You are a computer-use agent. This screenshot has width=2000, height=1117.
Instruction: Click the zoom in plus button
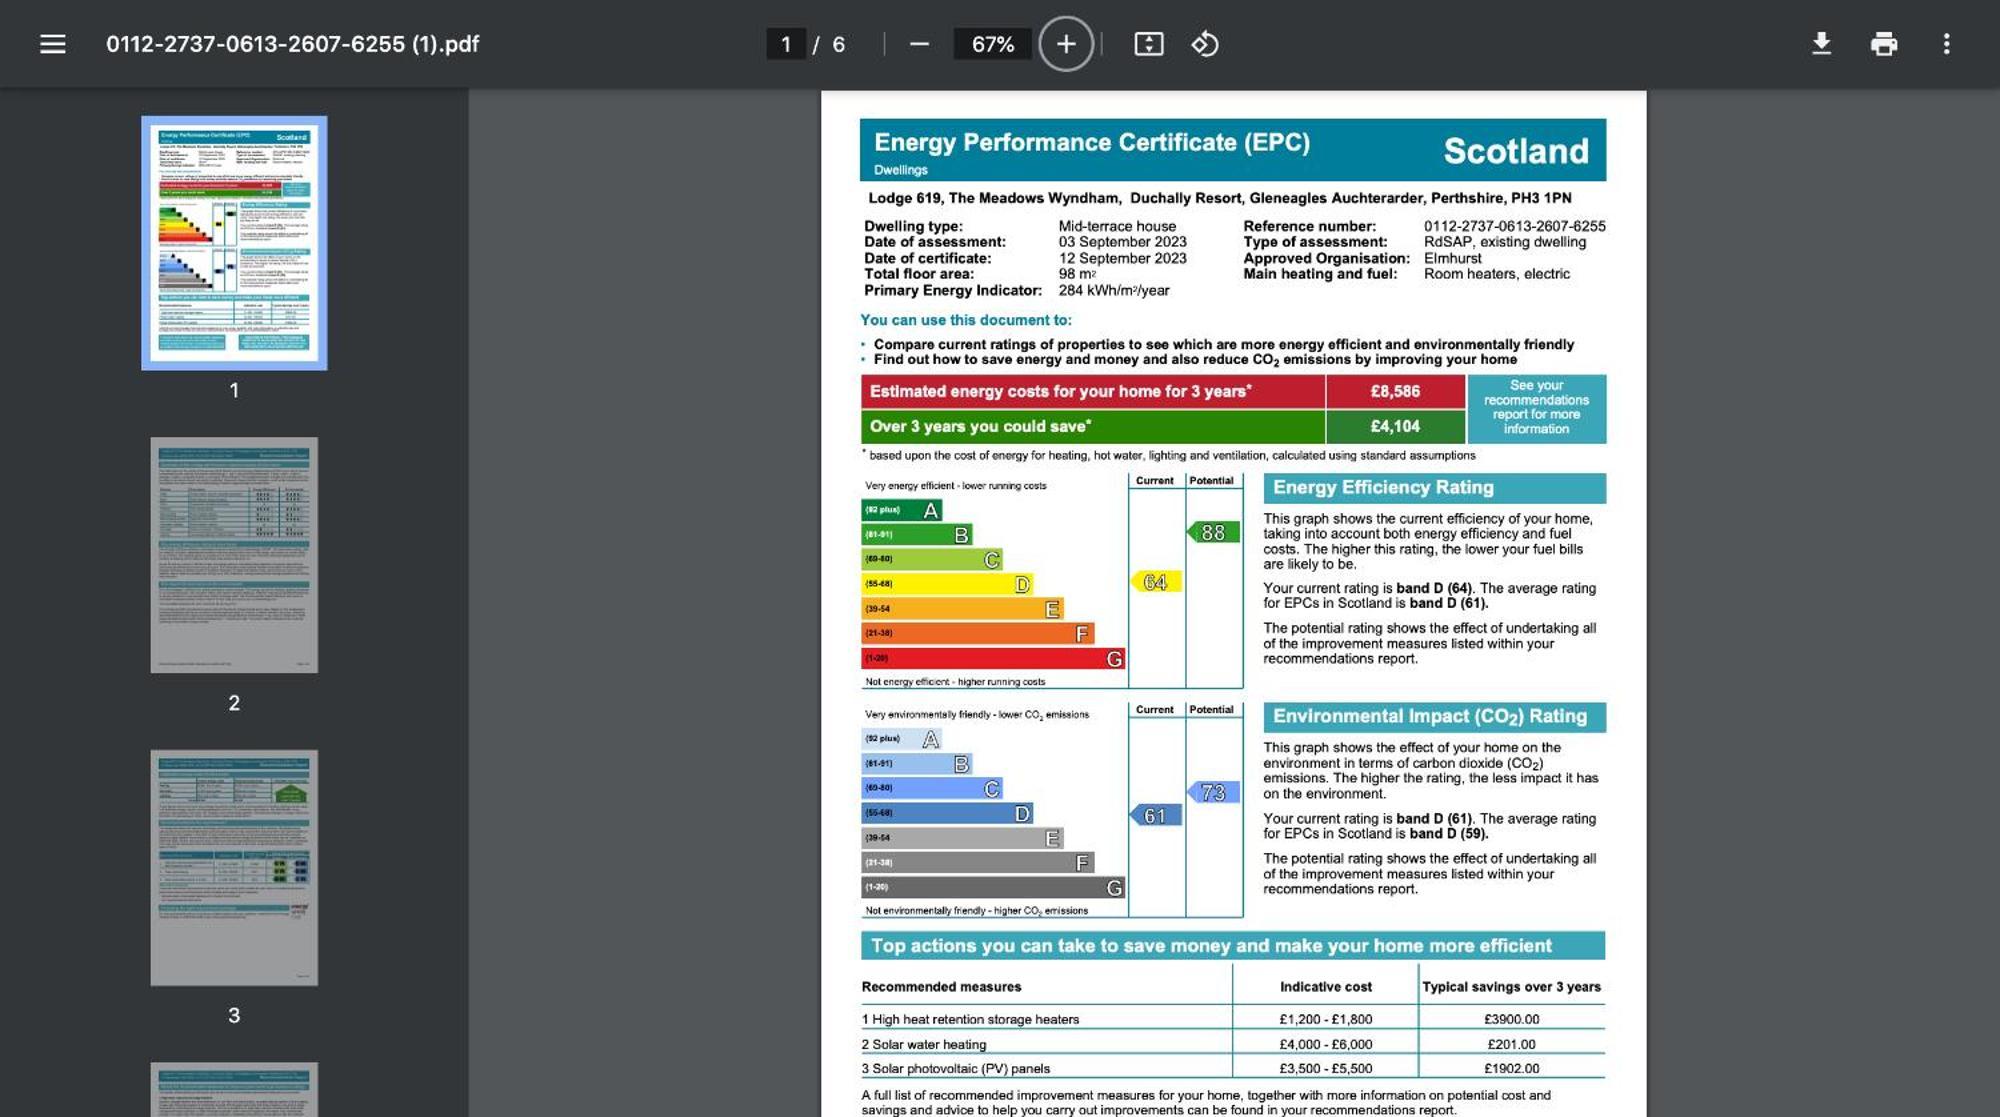tap(1066, 44)
